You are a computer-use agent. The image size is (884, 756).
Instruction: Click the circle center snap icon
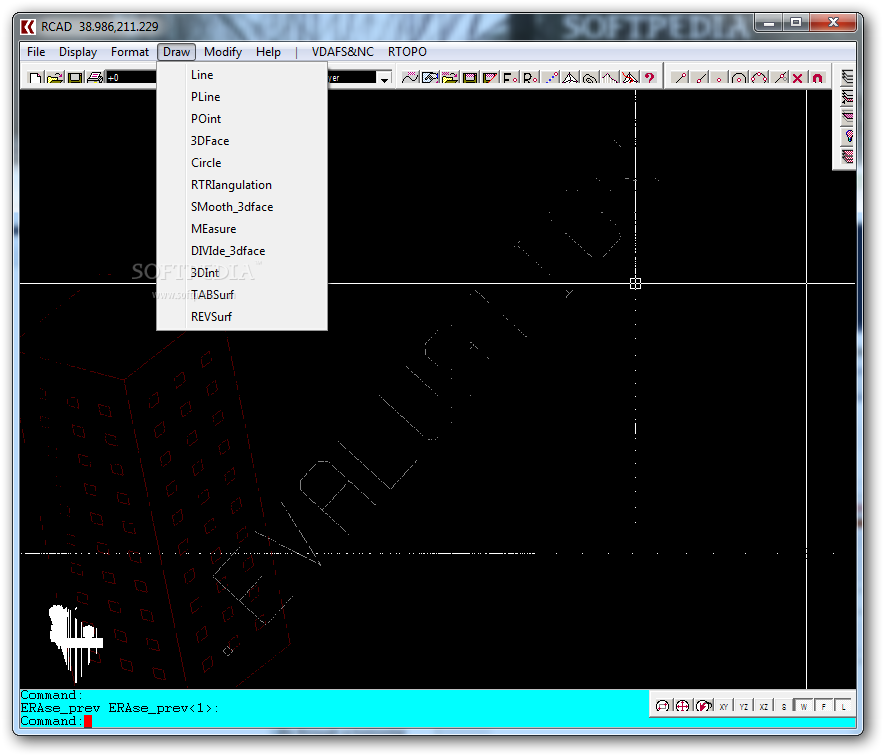(x=739, y=78)
